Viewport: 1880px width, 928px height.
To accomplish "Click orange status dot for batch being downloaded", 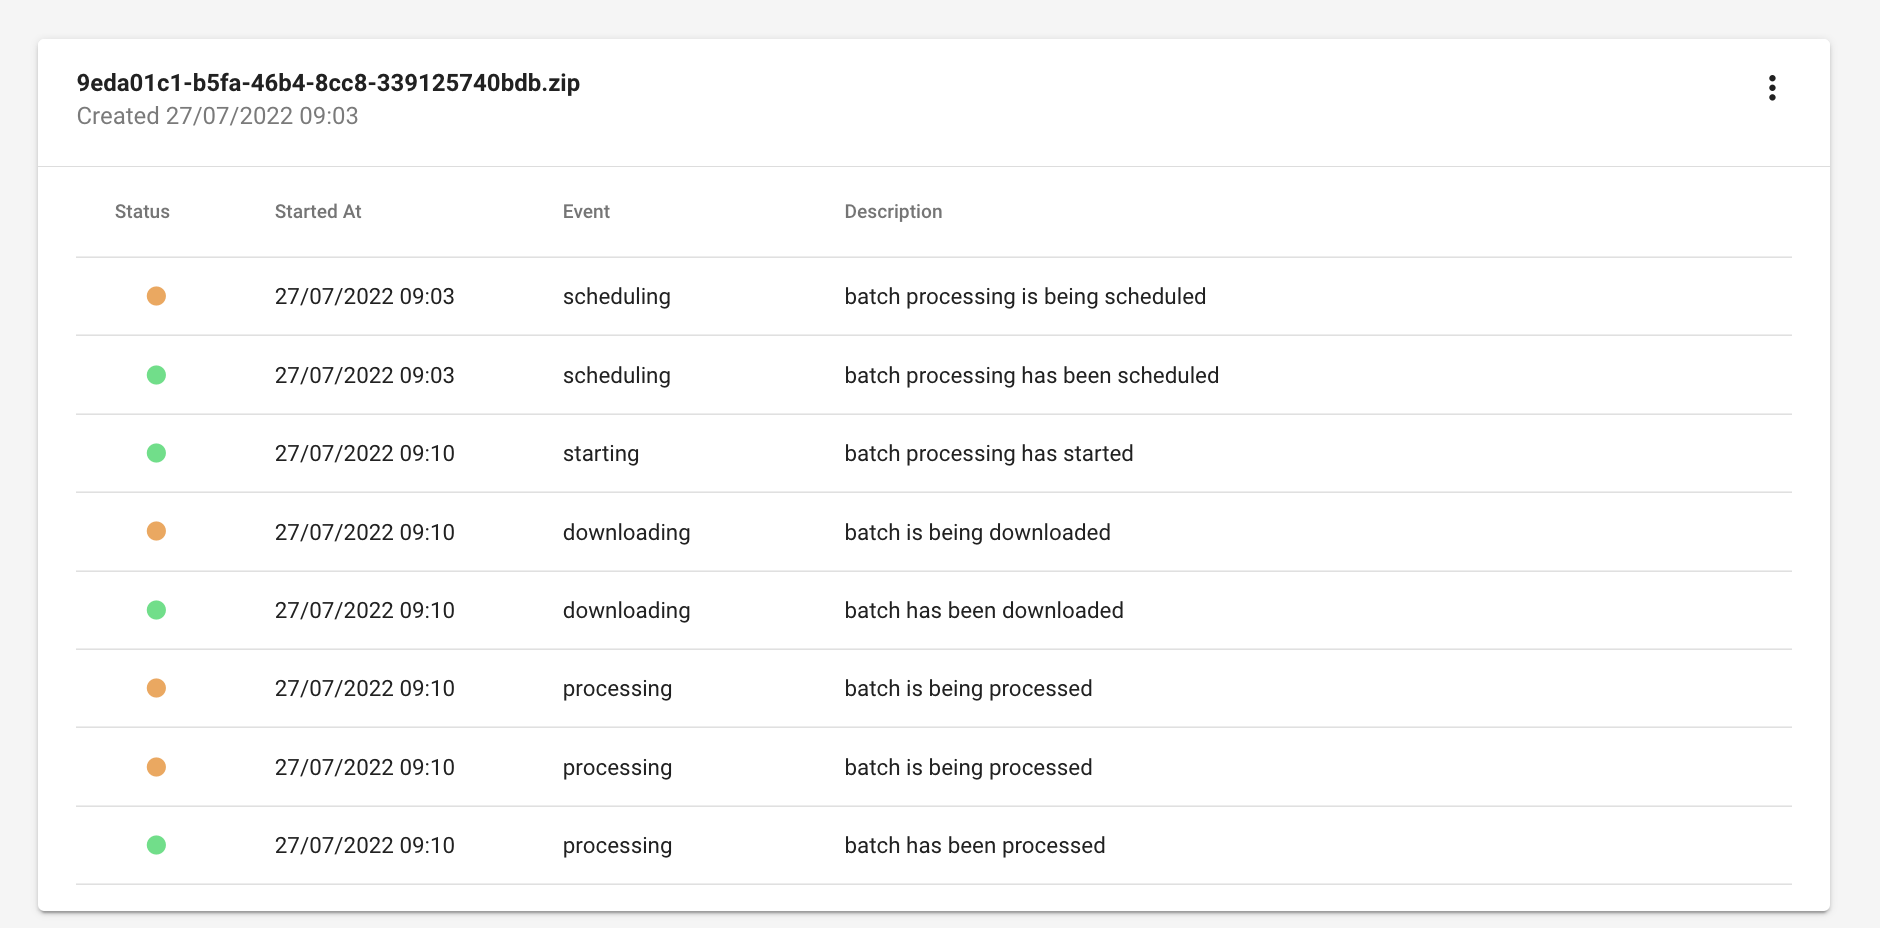I will tap(156, 531).
